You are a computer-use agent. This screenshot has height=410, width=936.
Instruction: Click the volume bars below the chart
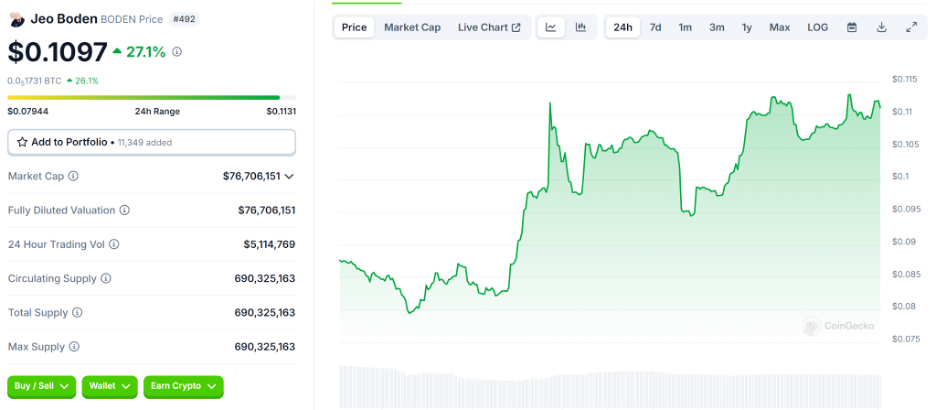(609, 387)
